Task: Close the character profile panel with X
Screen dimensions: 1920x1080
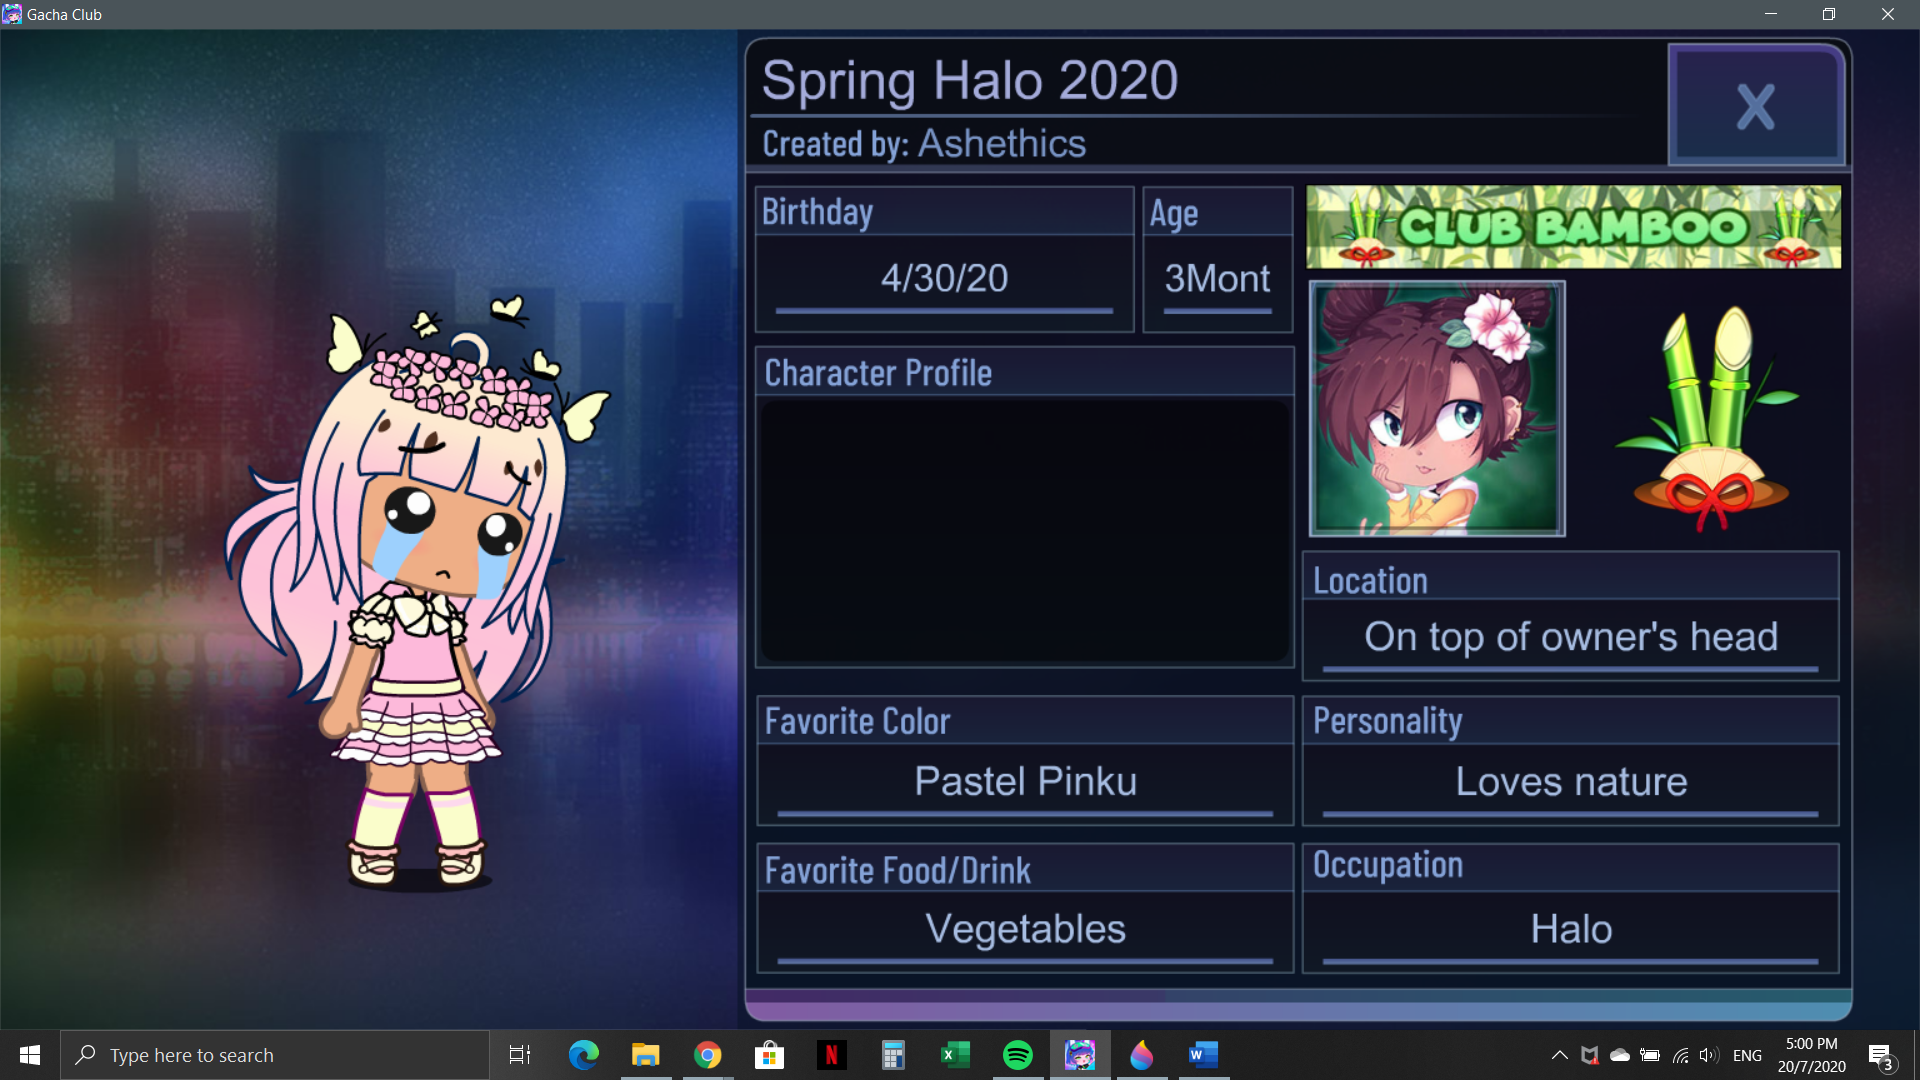Action: pyautogui.click(x=1756, y=105)
